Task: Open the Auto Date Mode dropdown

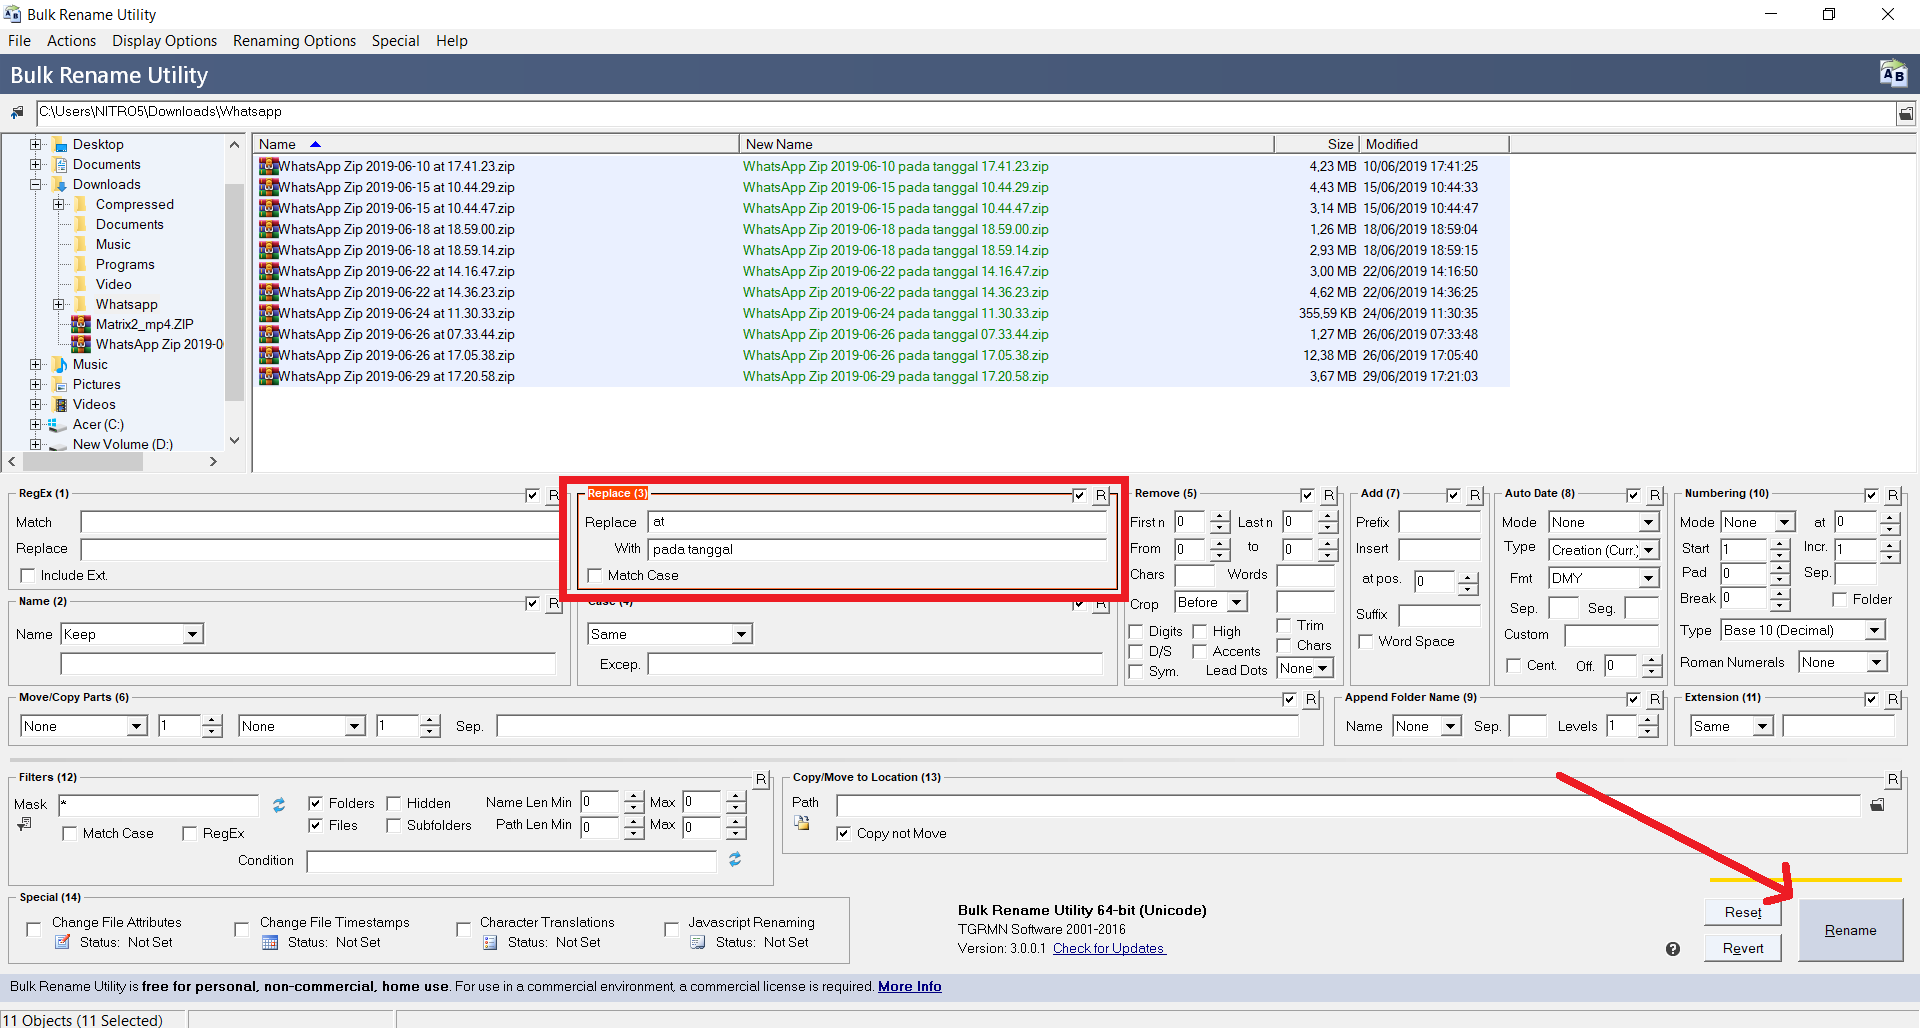Action: coord(1603,522)
